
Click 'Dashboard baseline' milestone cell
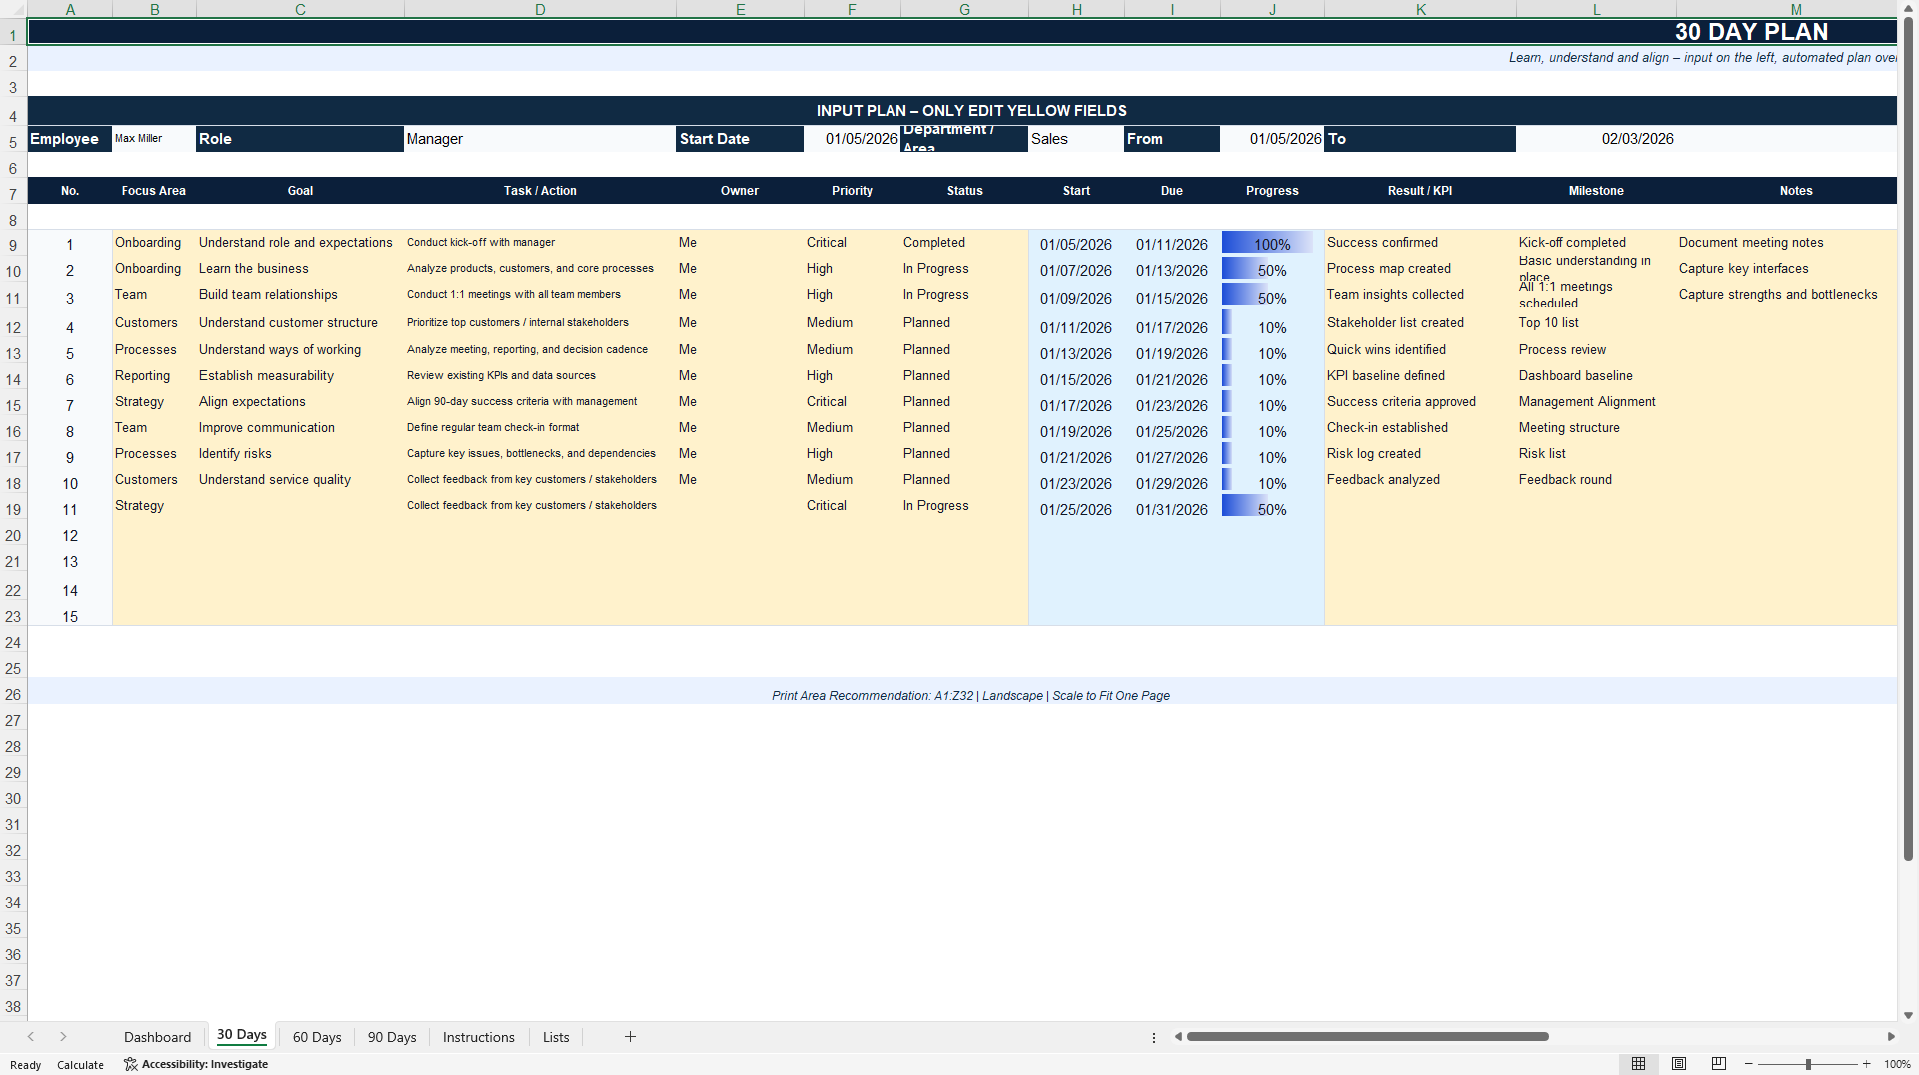point(1596,376)
